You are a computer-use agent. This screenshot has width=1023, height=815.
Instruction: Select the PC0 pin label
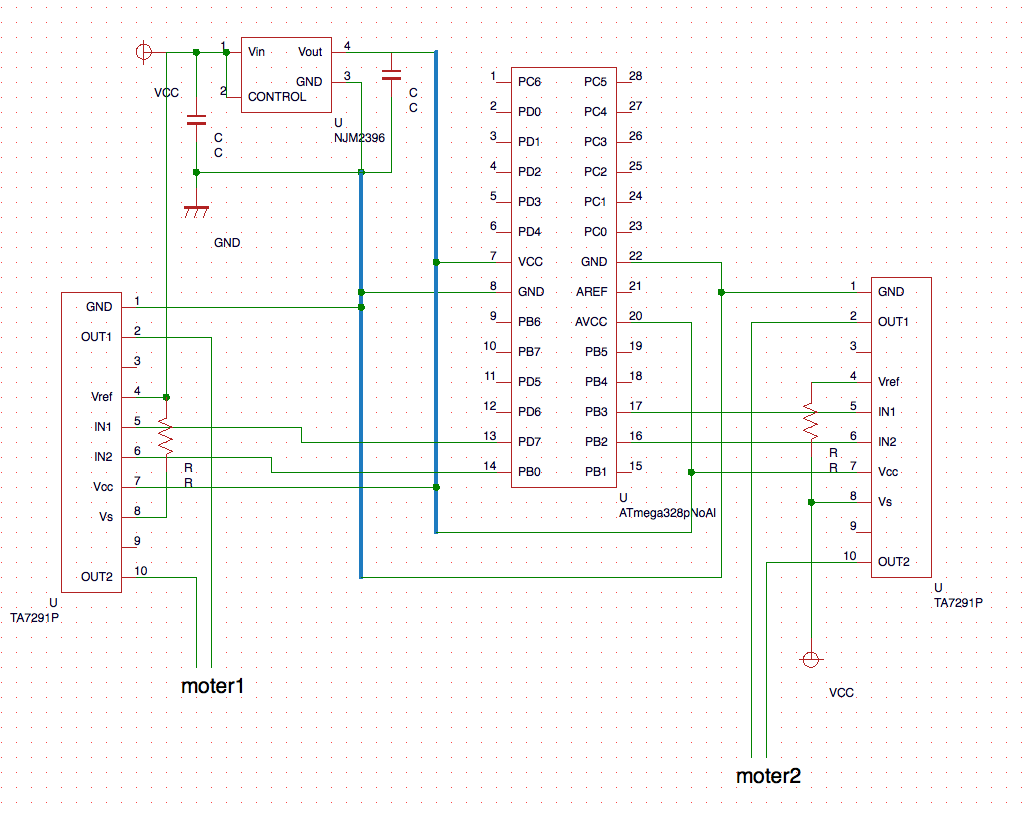click(595, 232)
